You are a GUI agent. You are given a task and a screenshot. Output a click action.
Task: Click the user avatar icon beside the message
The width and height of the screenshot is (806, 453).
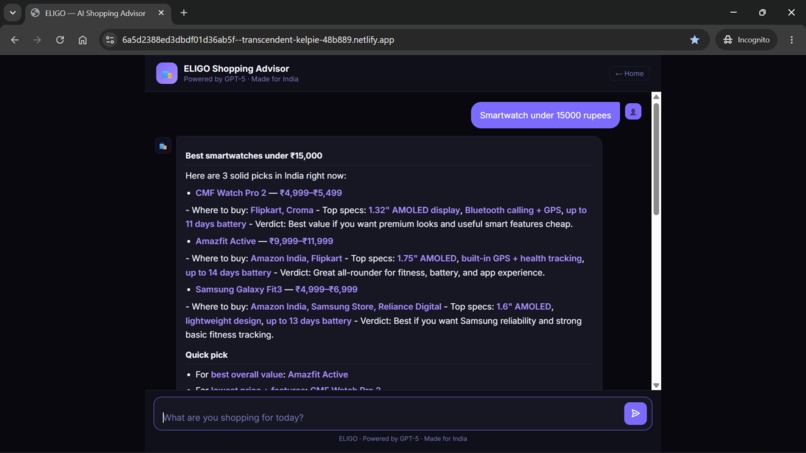point(633,112)
